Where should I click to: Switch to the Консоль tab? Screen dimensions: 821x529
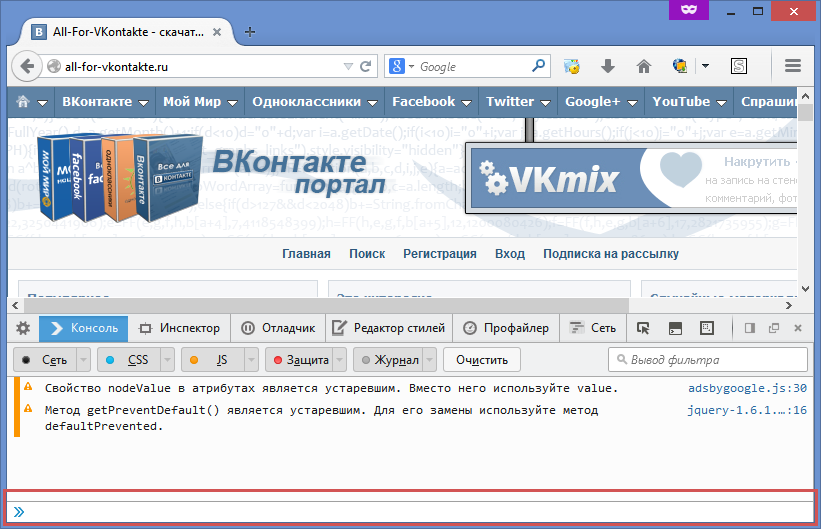click(x=84, y=328)
